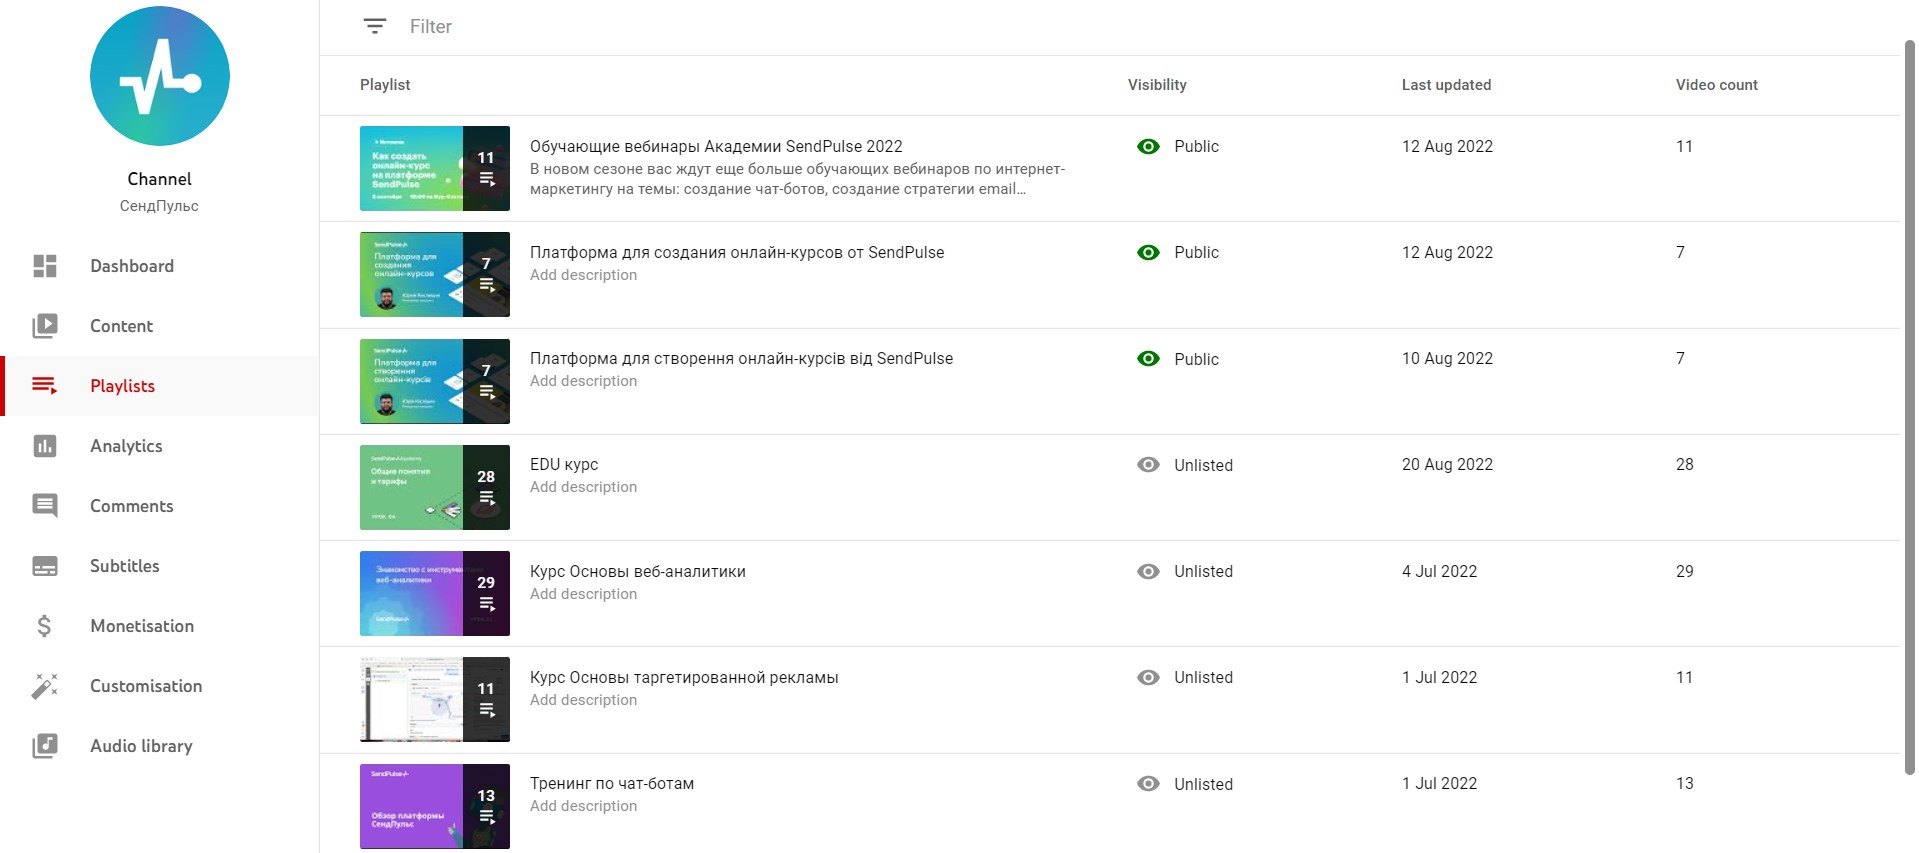Add description to Тренинг по чат-ботам
This screenshot has height=853, width=1919.
click(583, 806)
